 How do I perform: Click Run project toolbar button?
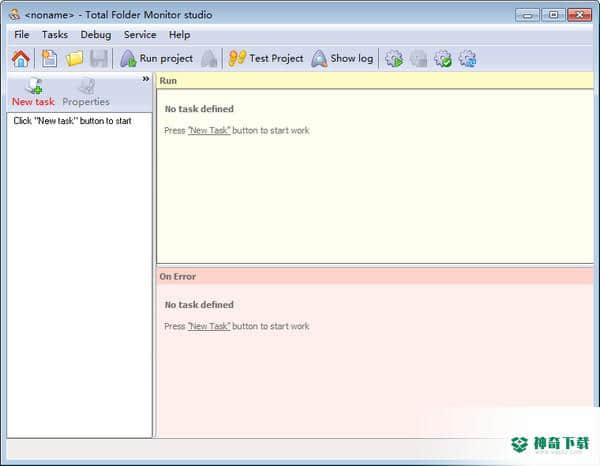156,59
